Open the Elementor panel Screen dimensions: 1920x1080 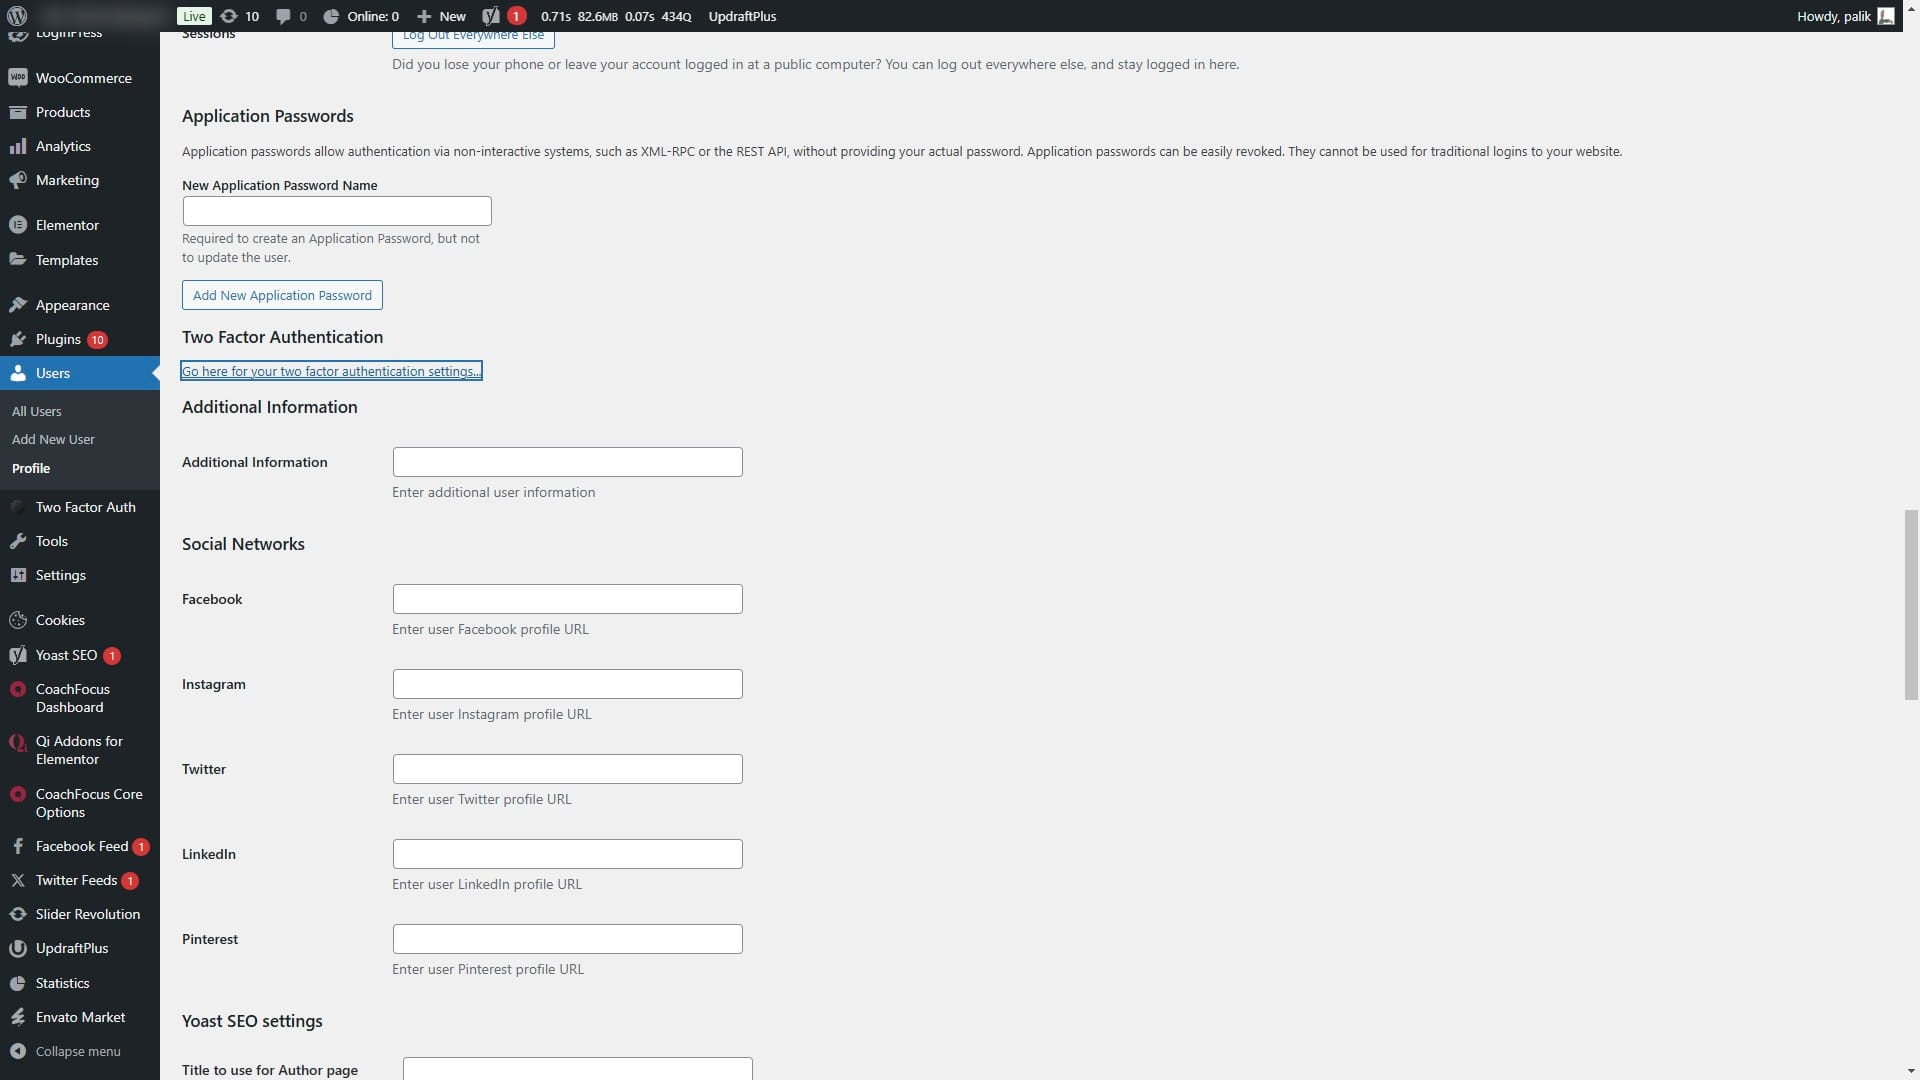pyautogui.click(x=67, y=224)
